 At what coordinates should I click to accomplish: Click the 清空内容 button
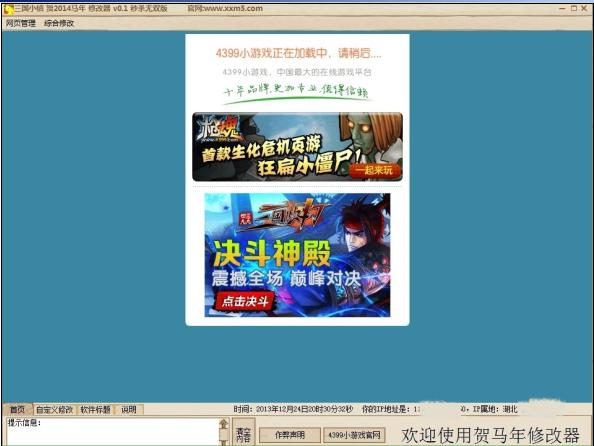click(x=243, y=433)
